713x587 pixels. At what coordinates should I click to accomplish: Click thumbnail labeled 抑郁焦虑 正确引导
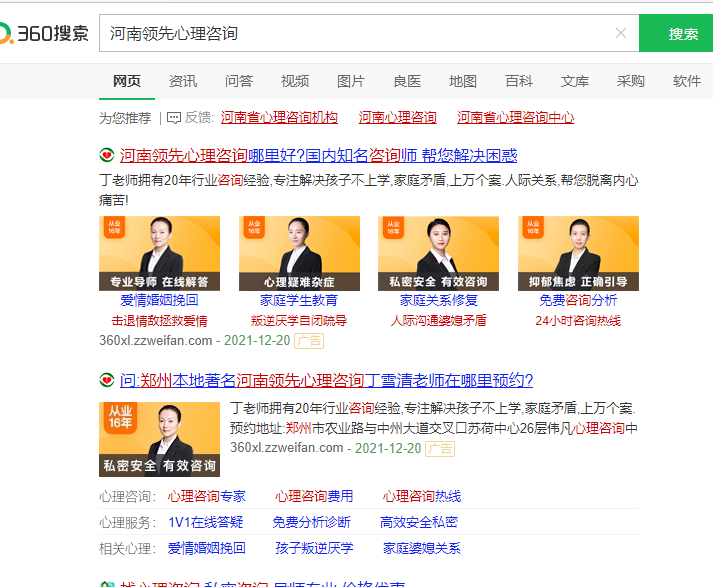point(578,253)
